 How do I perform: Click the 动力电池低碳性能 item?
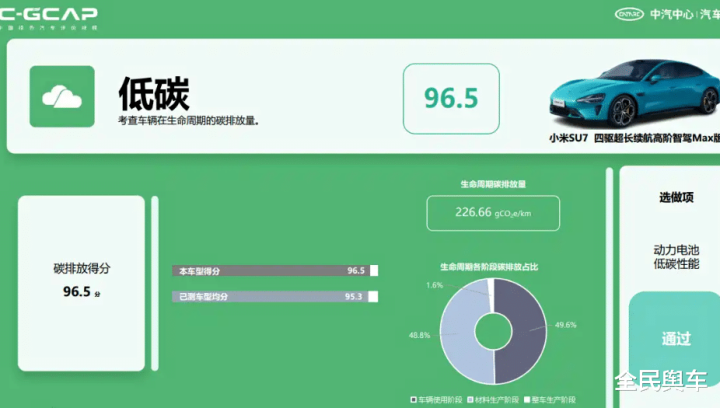coord(676,257)
